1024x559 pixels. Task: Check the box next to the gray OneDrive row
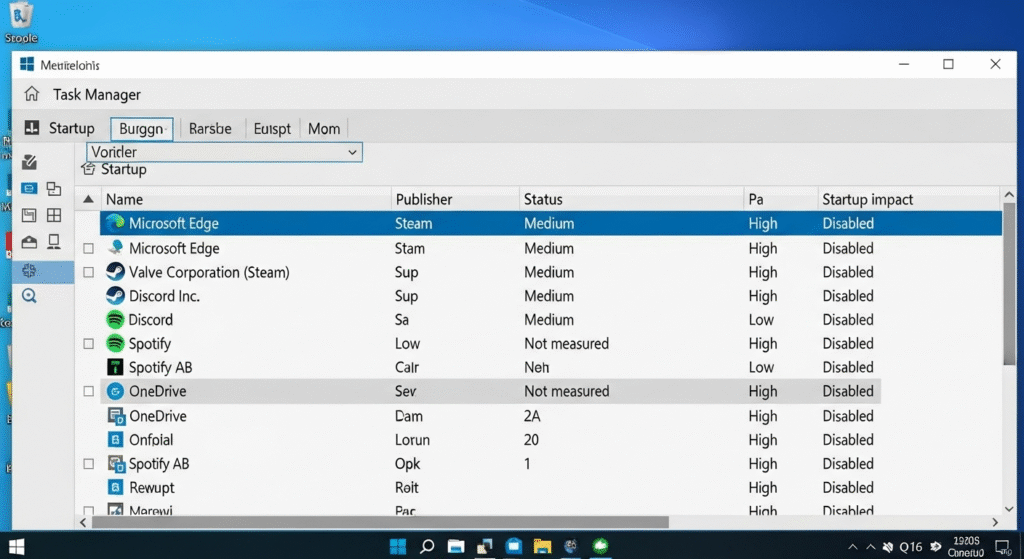[x=89, y=392]
